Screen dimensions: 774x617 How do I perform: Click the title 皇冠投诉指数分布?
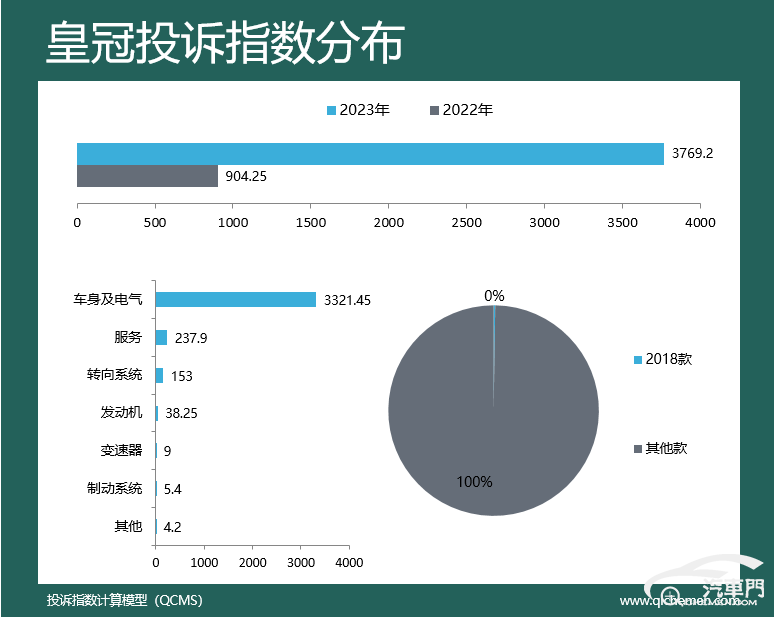tap(225, 43)
